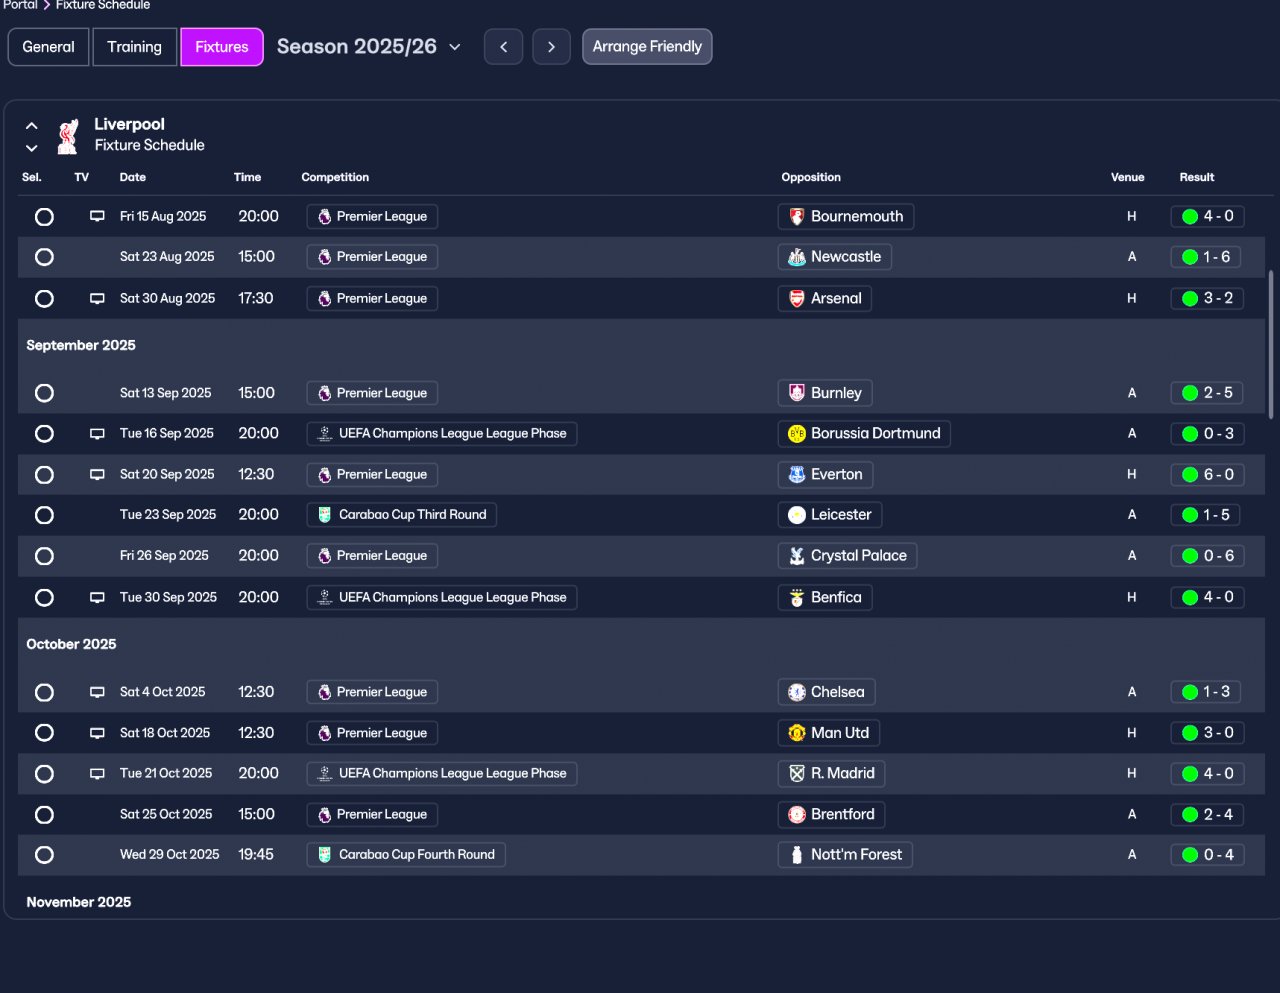Select the radio button for Crystal Palace fixture
Screen dimensions: 1280x993
pyautogui.click(x=44, y=556)
